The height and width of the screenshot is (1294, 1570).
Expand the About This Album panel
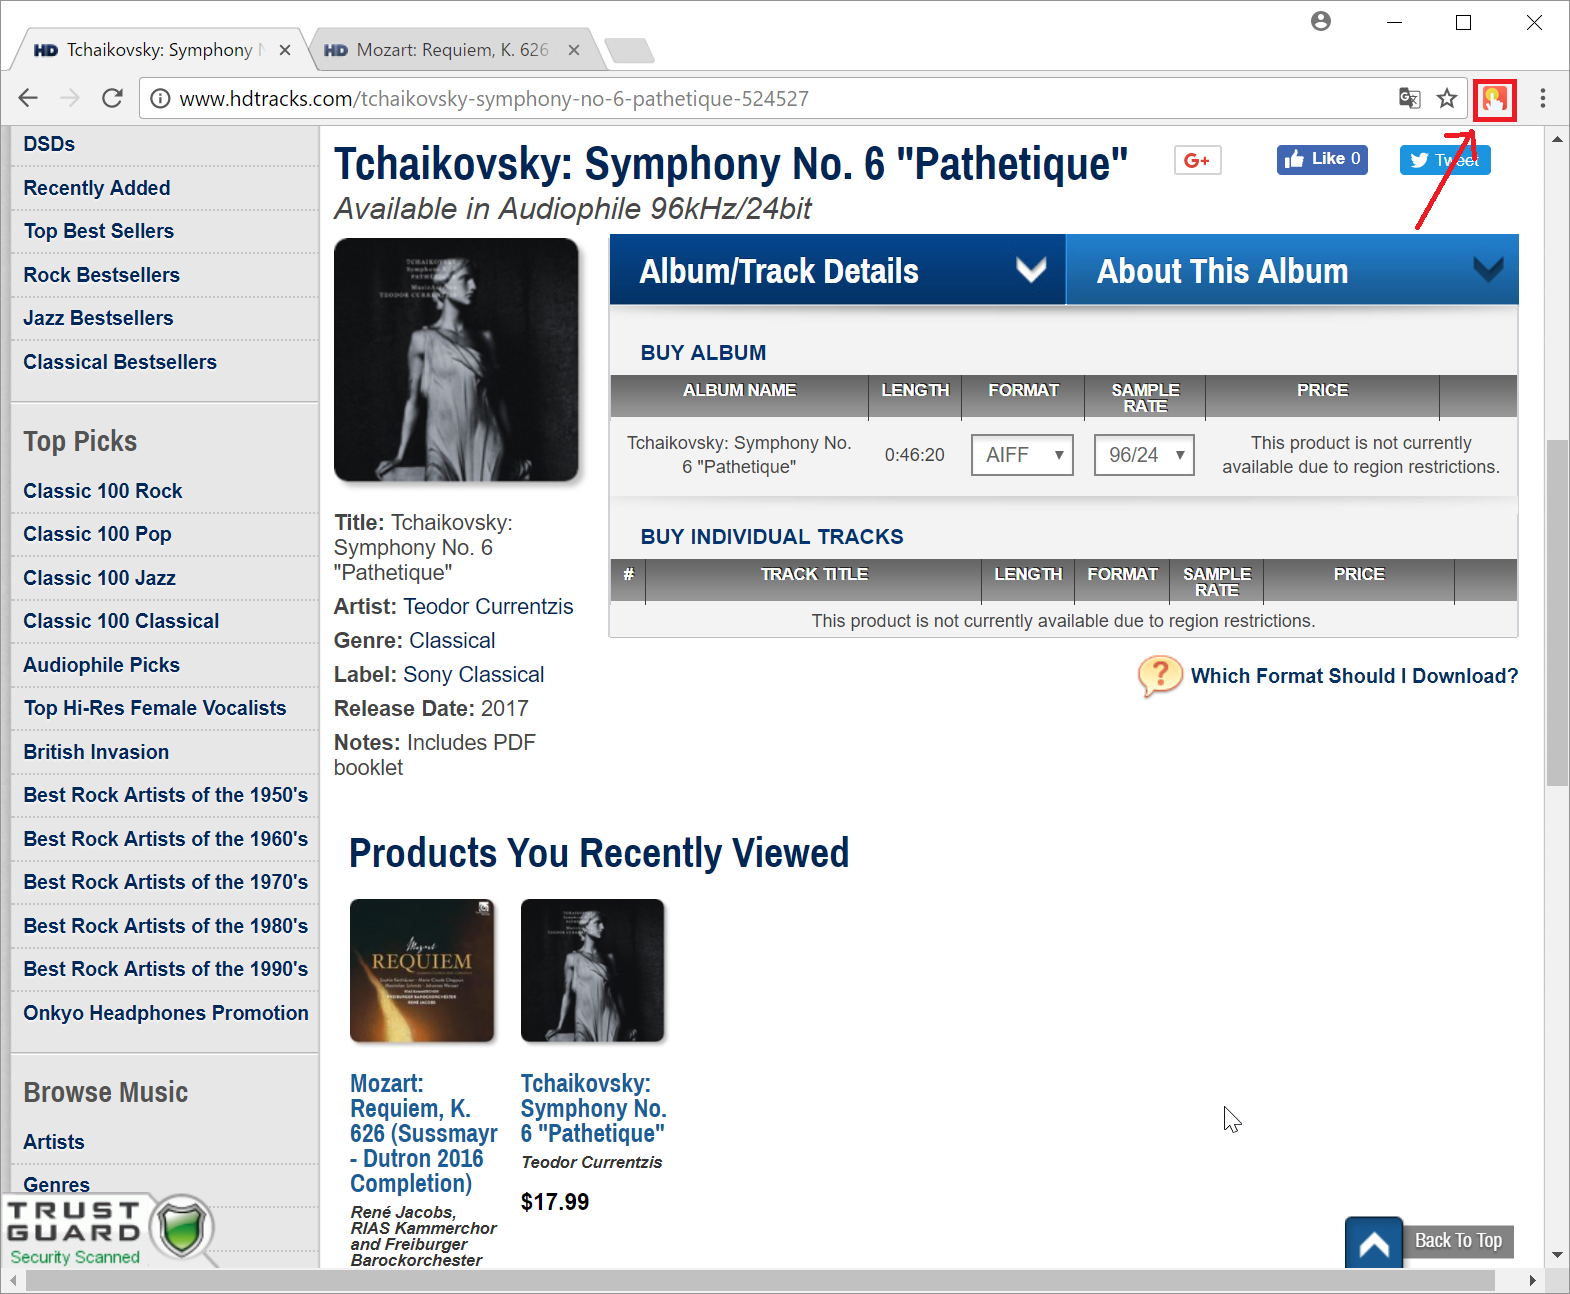[1292, 270]
